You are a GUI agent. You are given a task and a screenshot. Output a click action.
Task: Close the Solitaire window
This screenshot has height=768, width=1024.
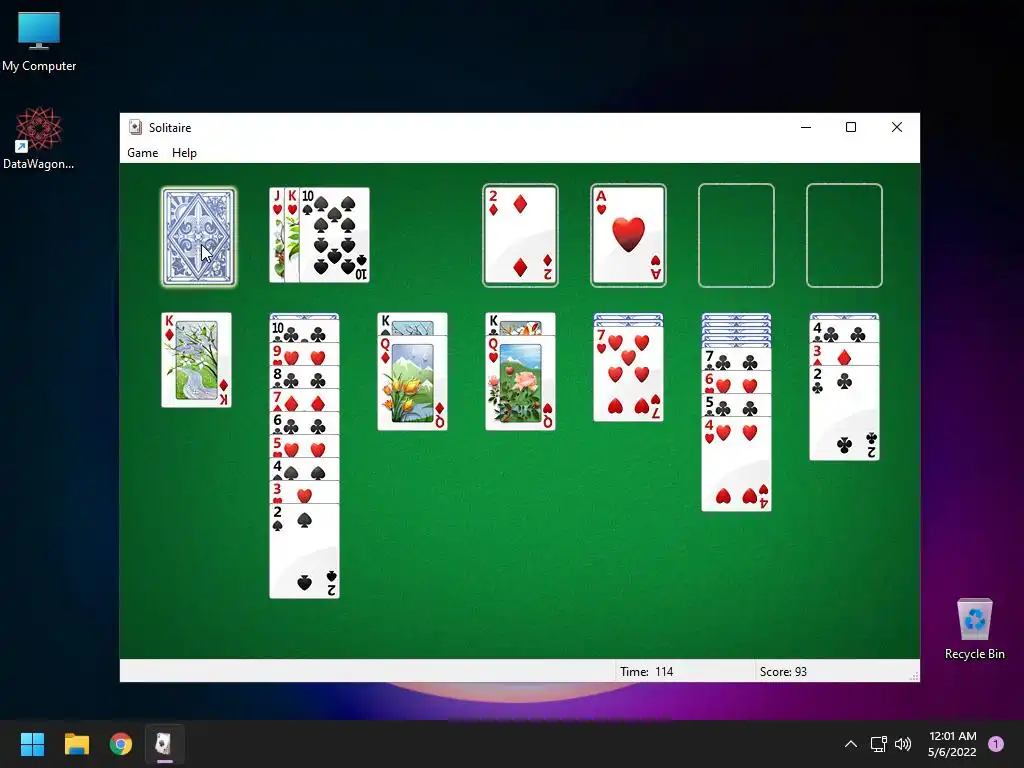pos(897,127)
